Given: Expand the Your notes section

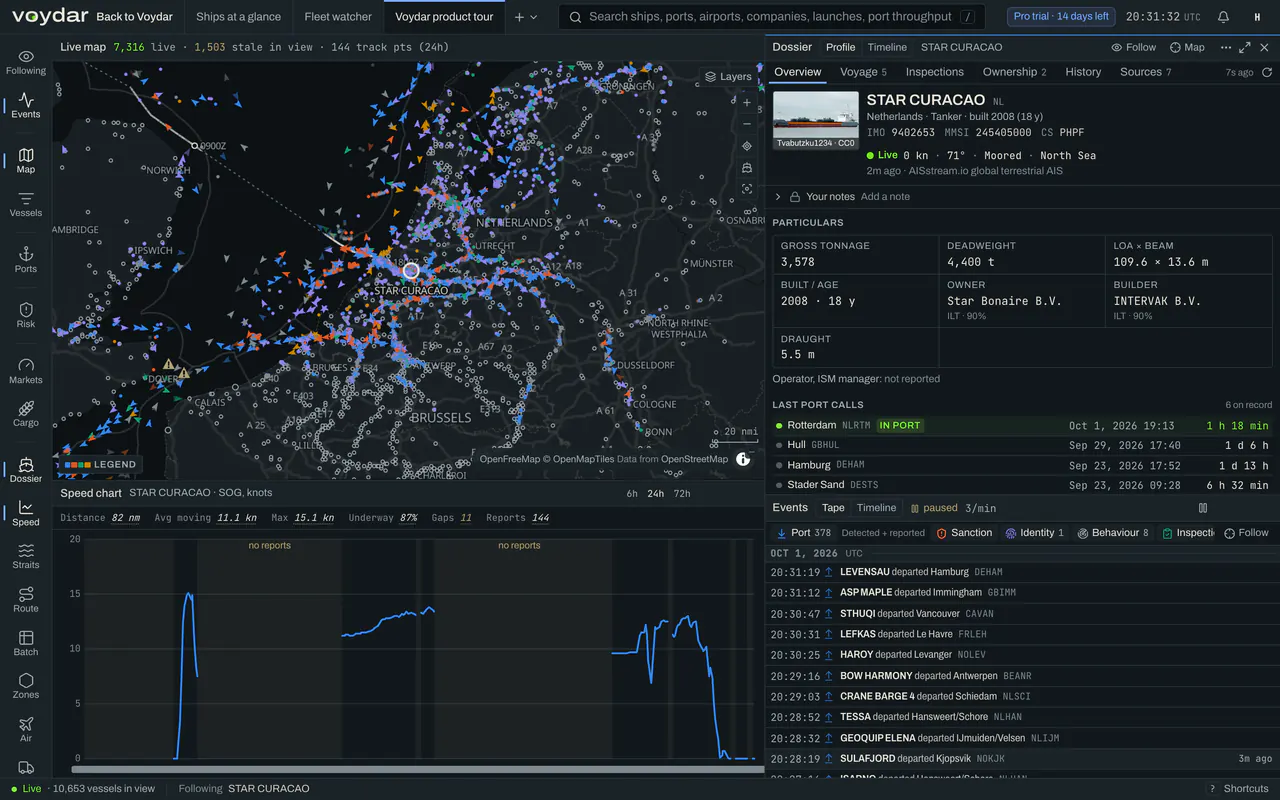Looking at the screenshot, I should coord(778,197).
